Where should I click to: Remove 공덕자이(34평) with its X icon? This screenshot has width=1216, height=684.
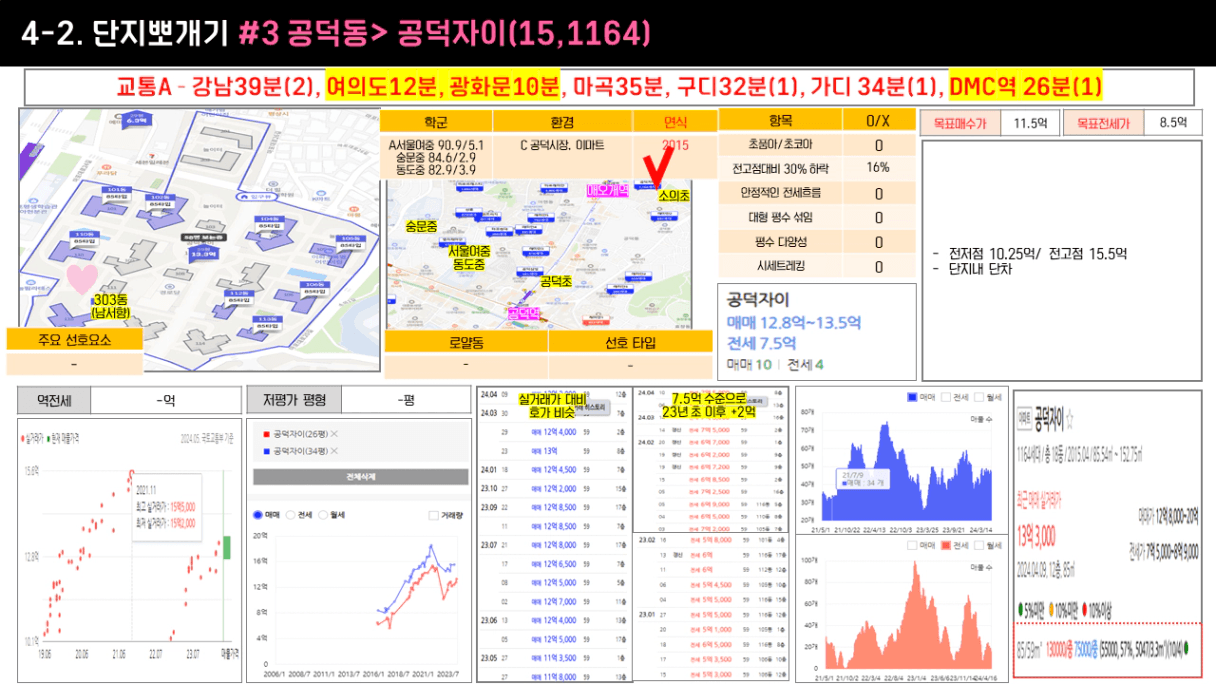(x=334, y=451)
